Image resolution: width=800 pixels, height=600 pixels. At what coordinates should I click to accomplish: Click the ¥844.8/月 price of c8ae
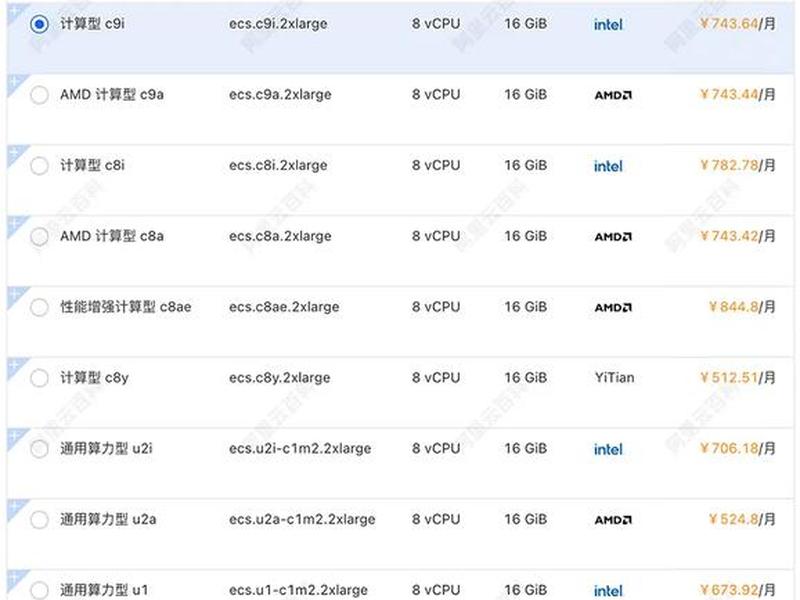click(742, 307)
